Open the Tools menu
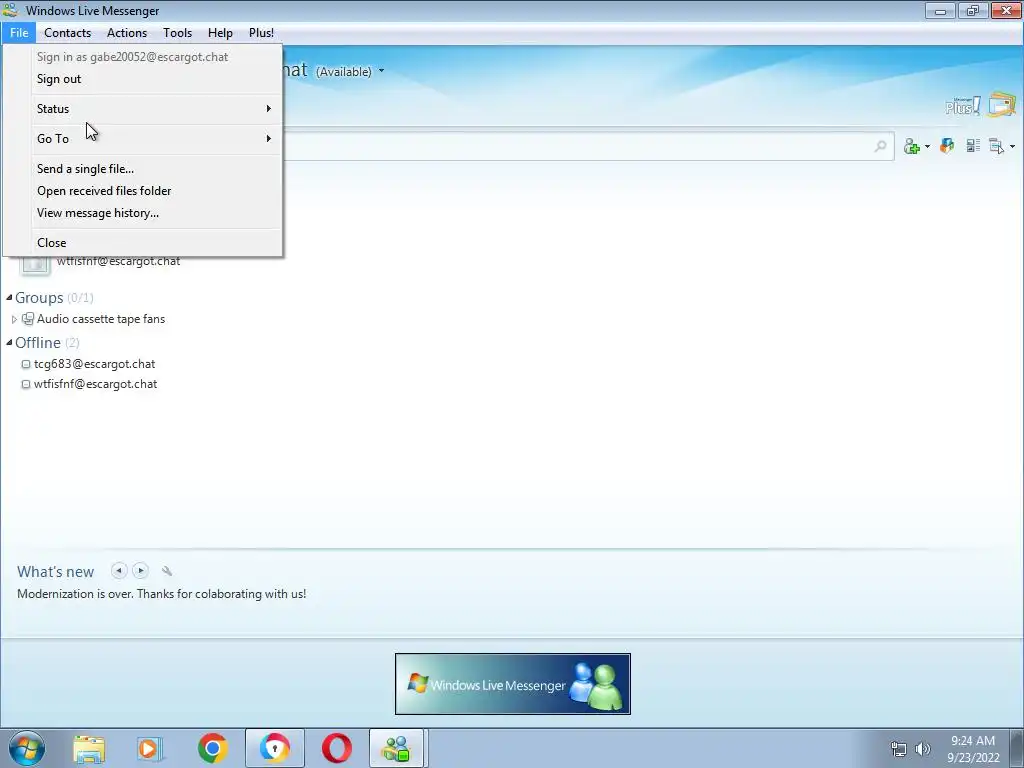Viewport: 1024px width, 768px height. point(178,33)
